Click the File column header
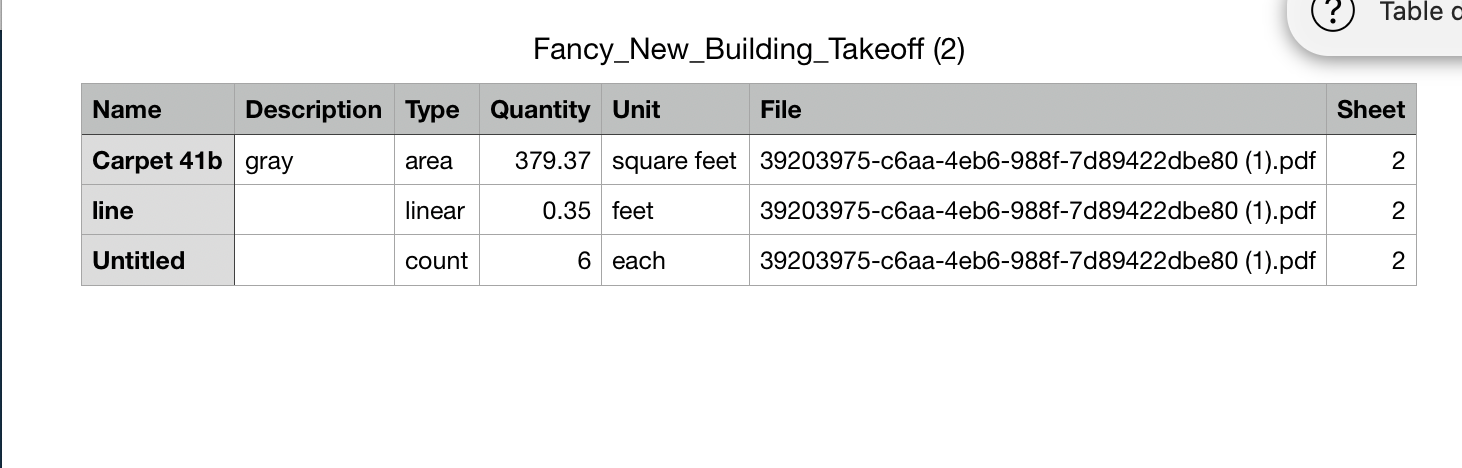Viewport: 1462px width, 468px height. (x=1037, y=109)
